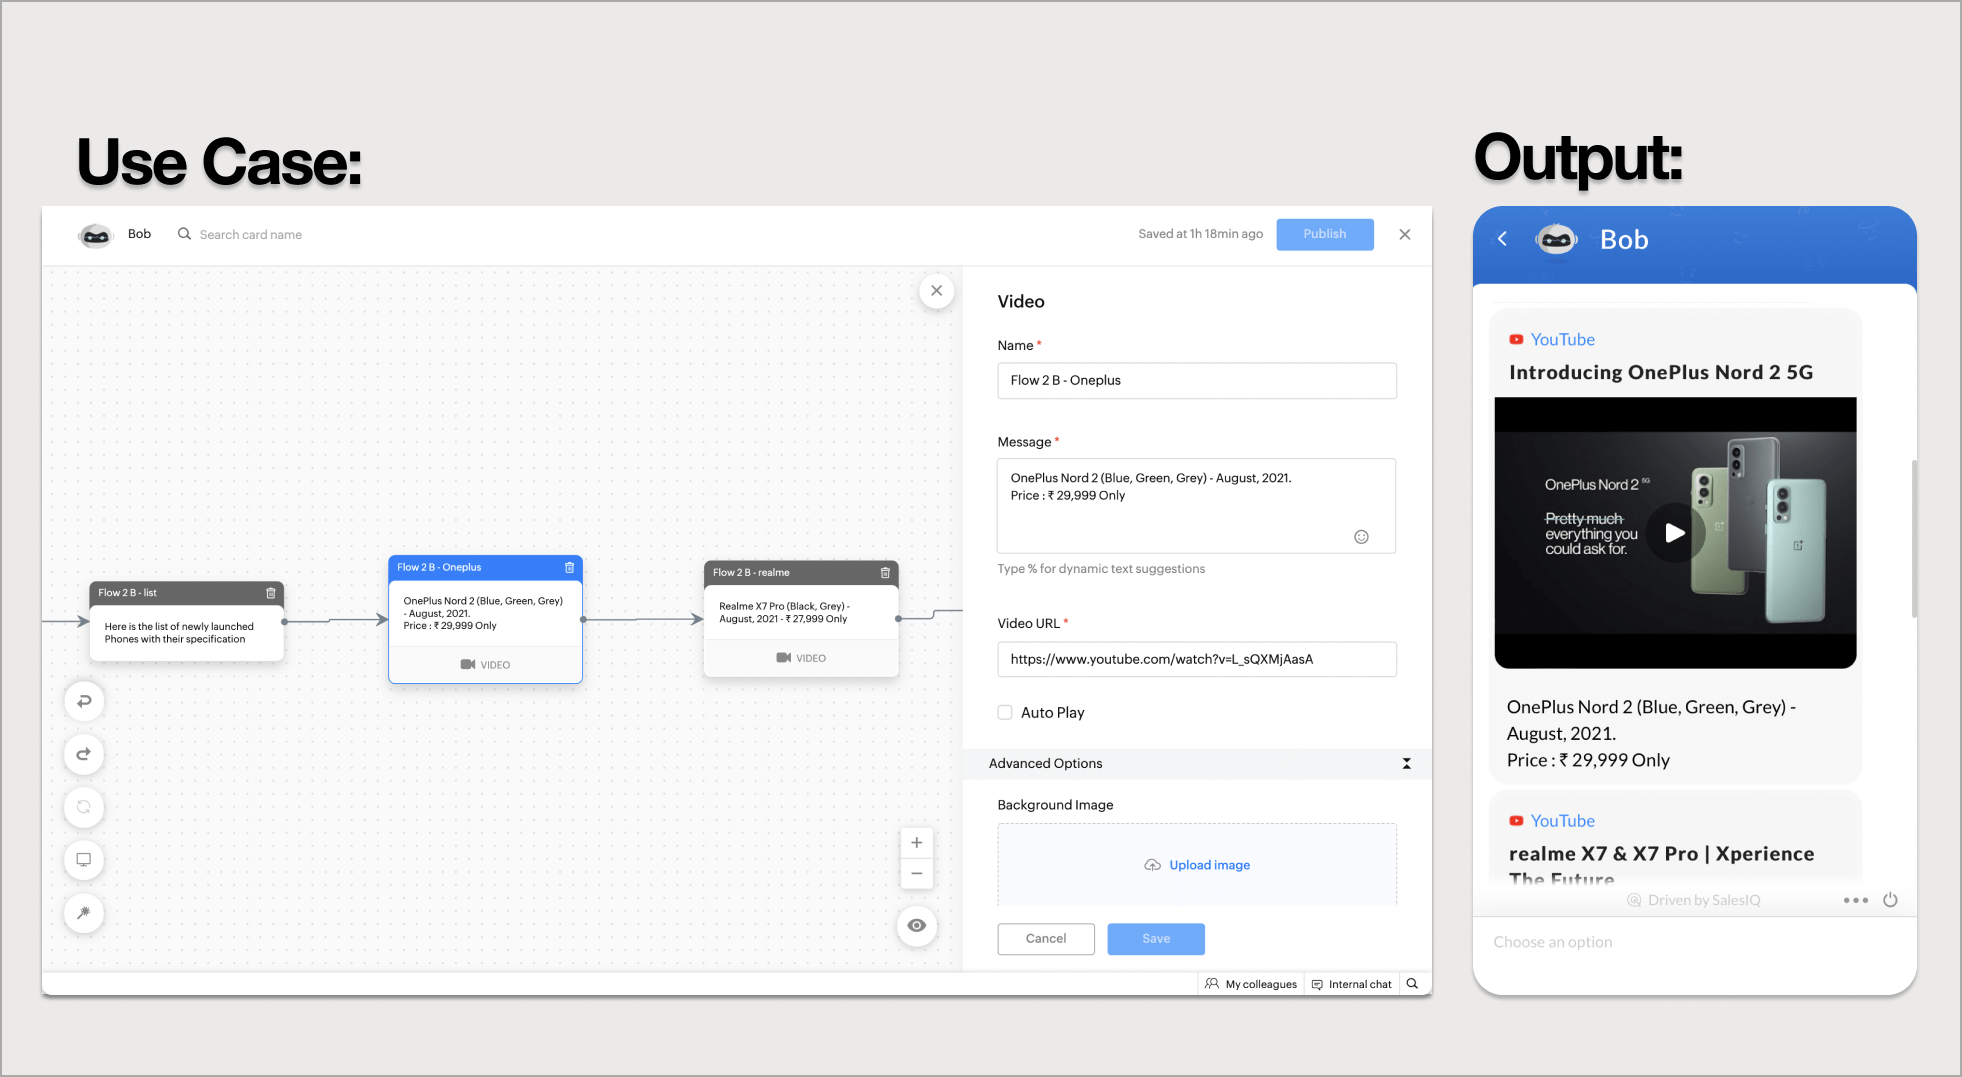Zoom out the canvas with minus button
Viewport: 1962px width, 1077px height.
pyautogui.click(x=916, y=874)
